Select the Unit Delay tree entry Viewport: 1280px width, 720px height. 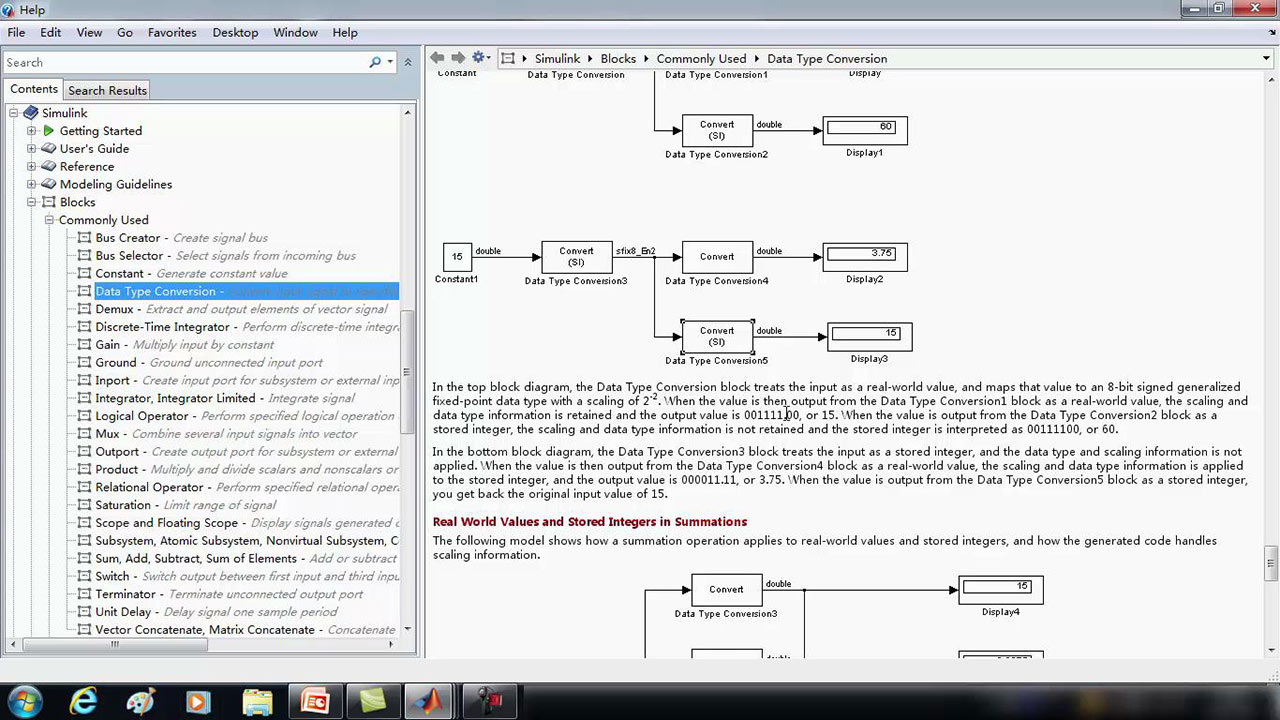216,612
